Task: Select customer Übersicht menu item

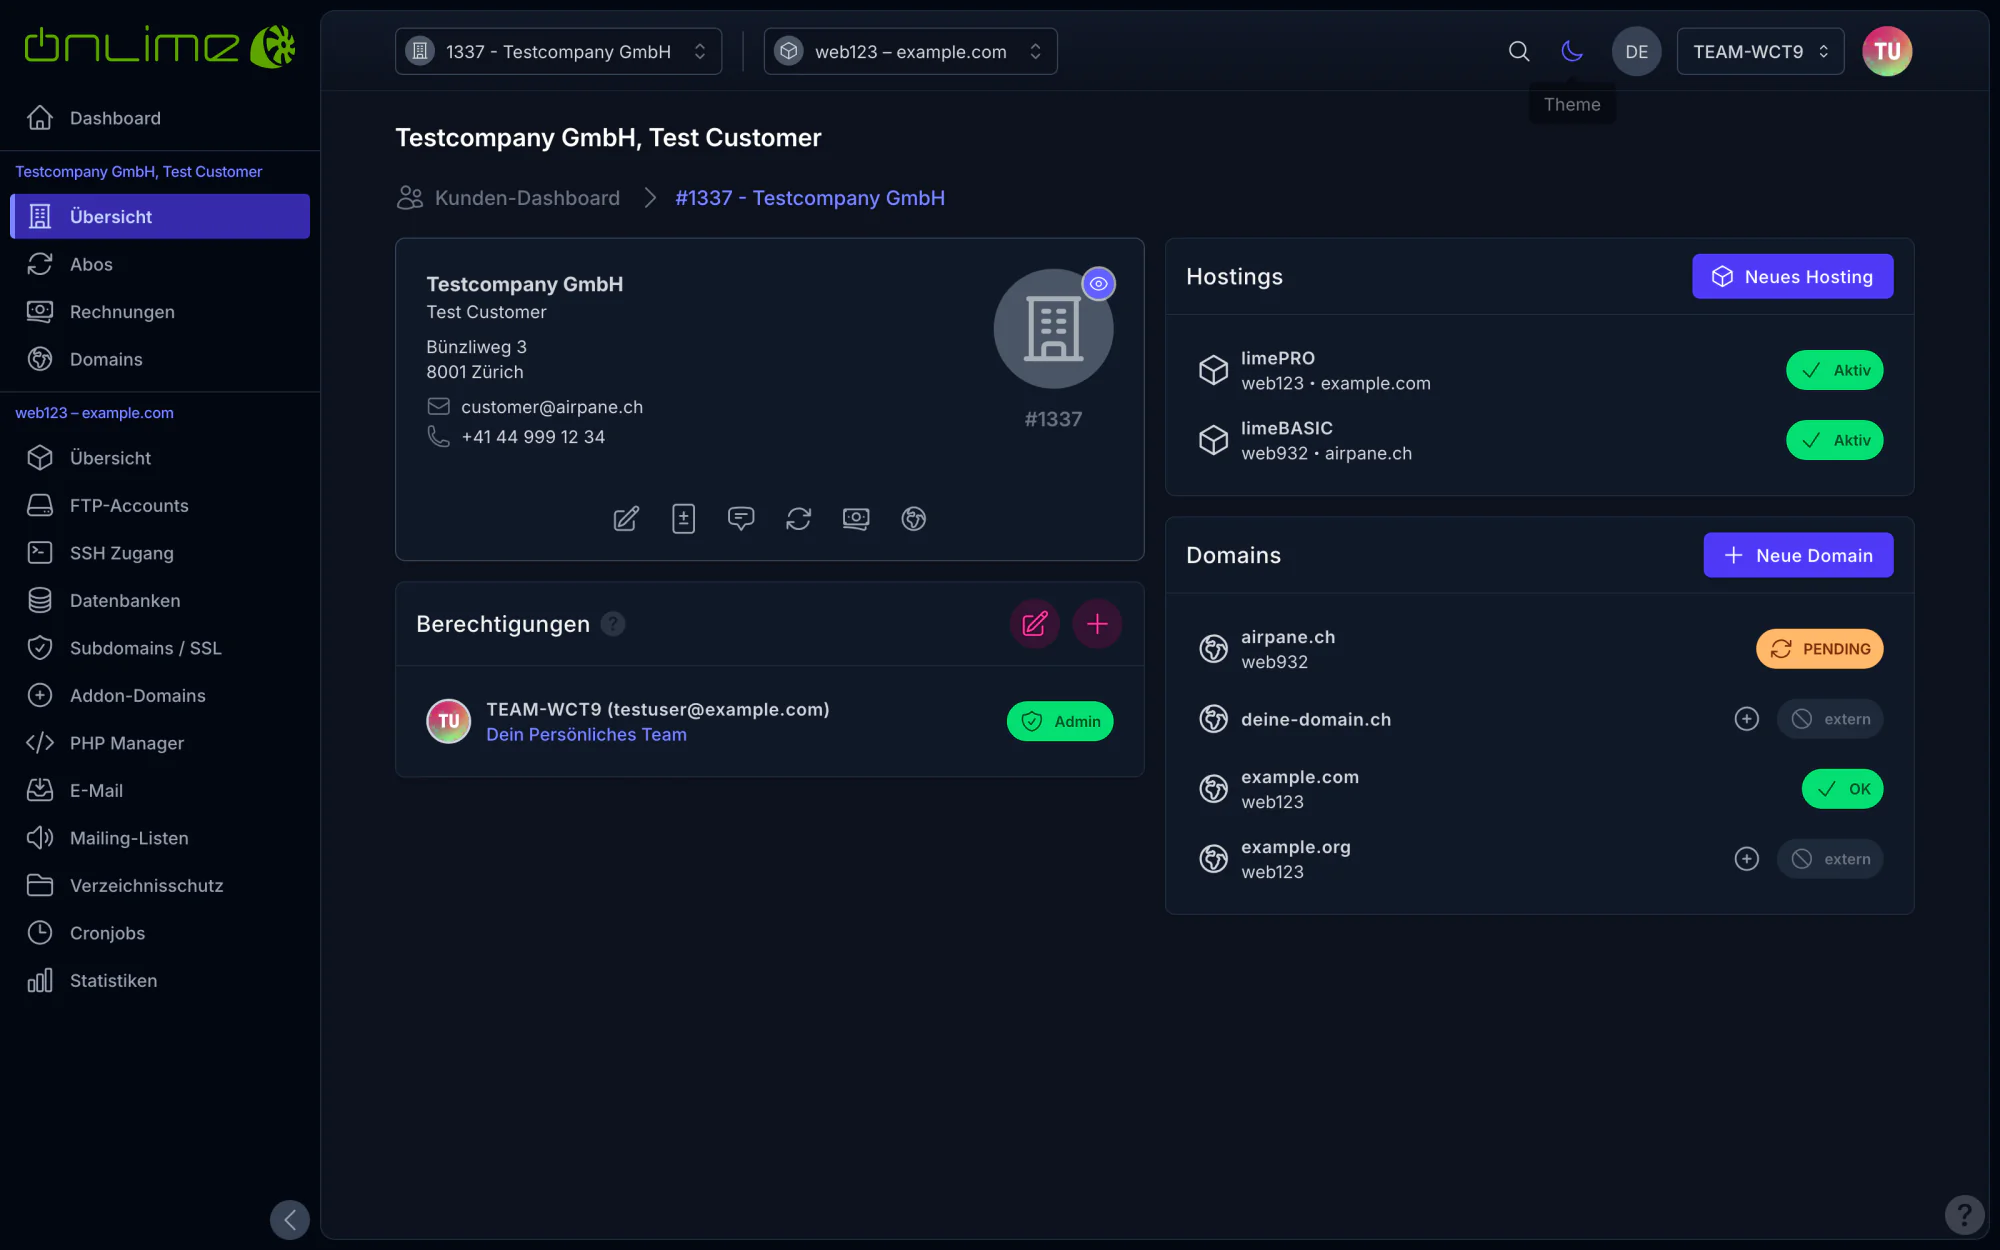Action: pyautogui.click(x=160, y=216)
